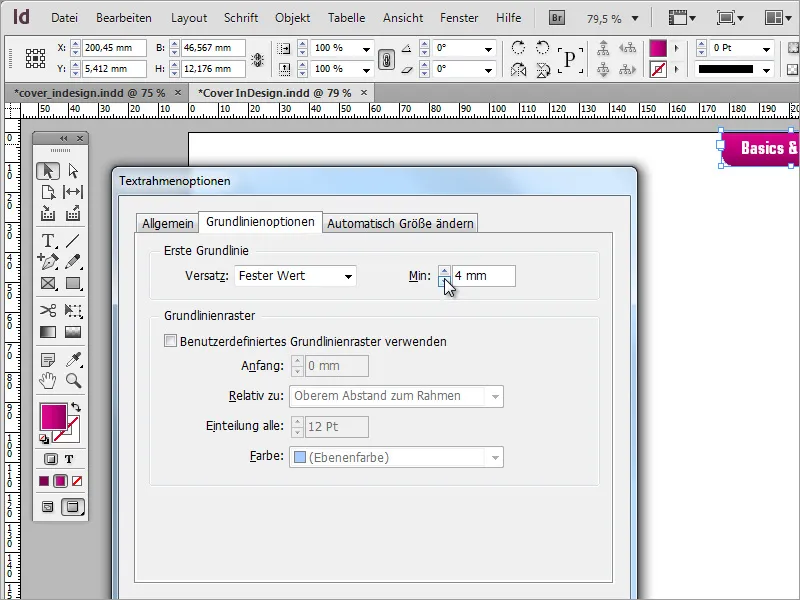Switch to the Allgemein tab
The height and width of the screenshot is (600, 800).
coord(167,223)
